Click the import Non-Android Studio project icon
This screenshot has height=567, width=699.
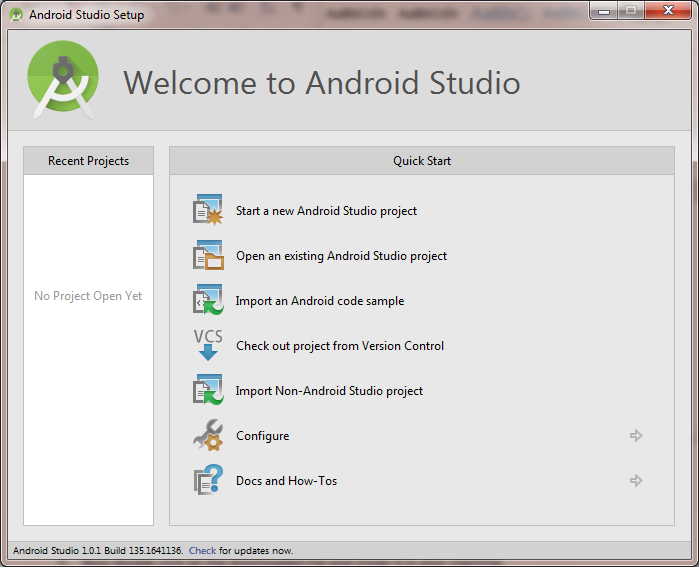click(x=208, y=390)
